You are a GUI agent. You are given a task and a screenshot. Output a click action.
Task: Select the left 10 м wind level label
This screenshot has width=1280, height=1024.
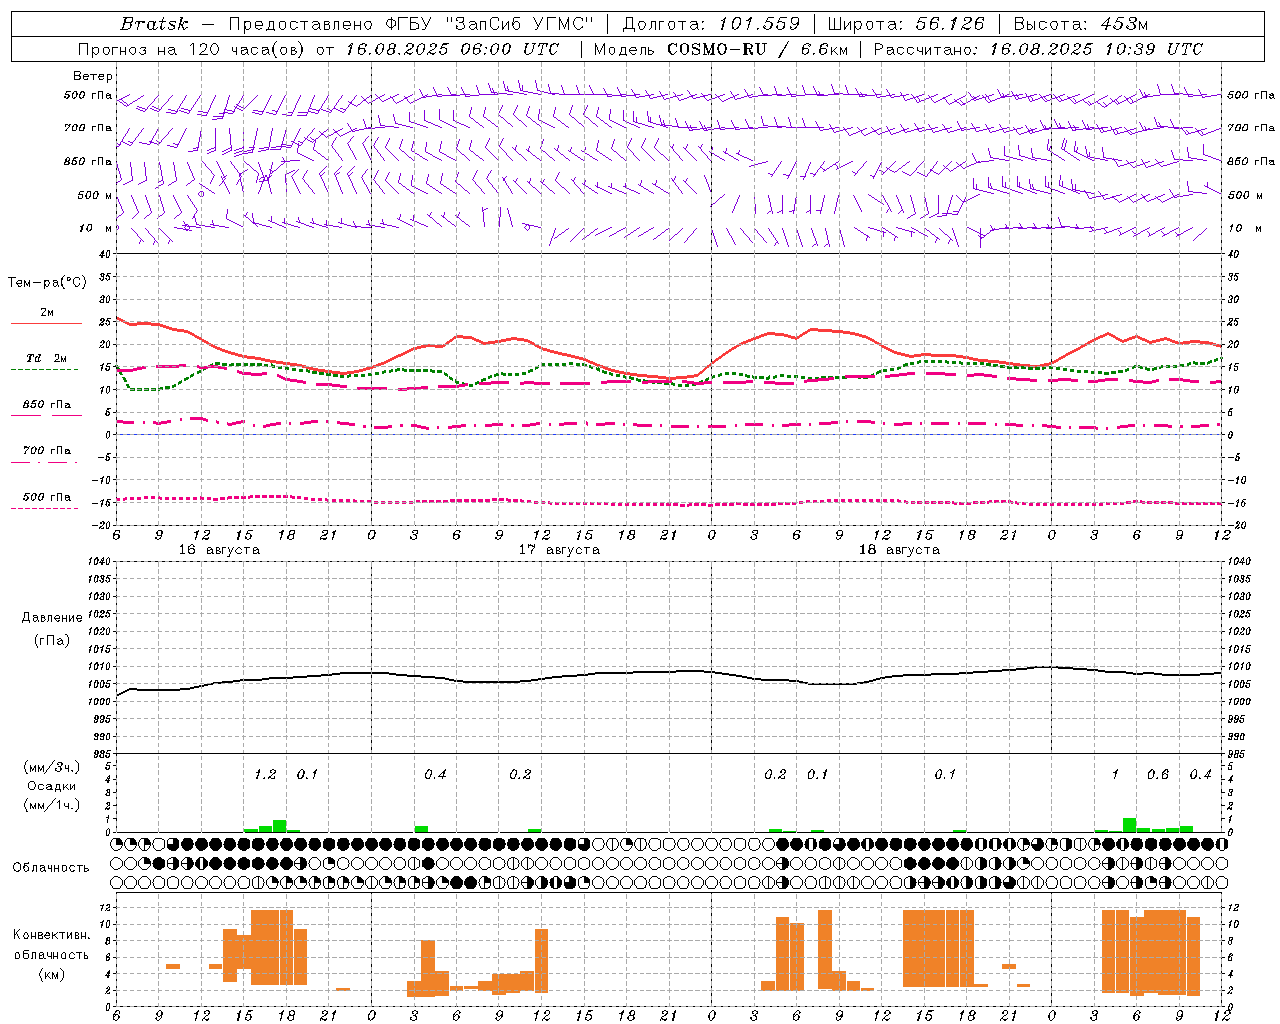(x=95, y=228)
